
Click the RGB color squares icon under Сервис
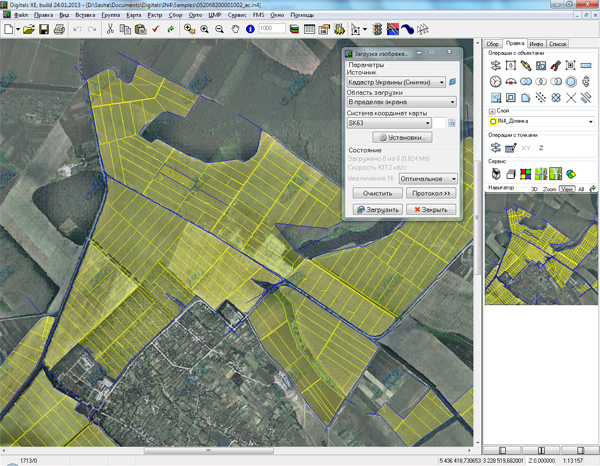click(x=525, y=173)
